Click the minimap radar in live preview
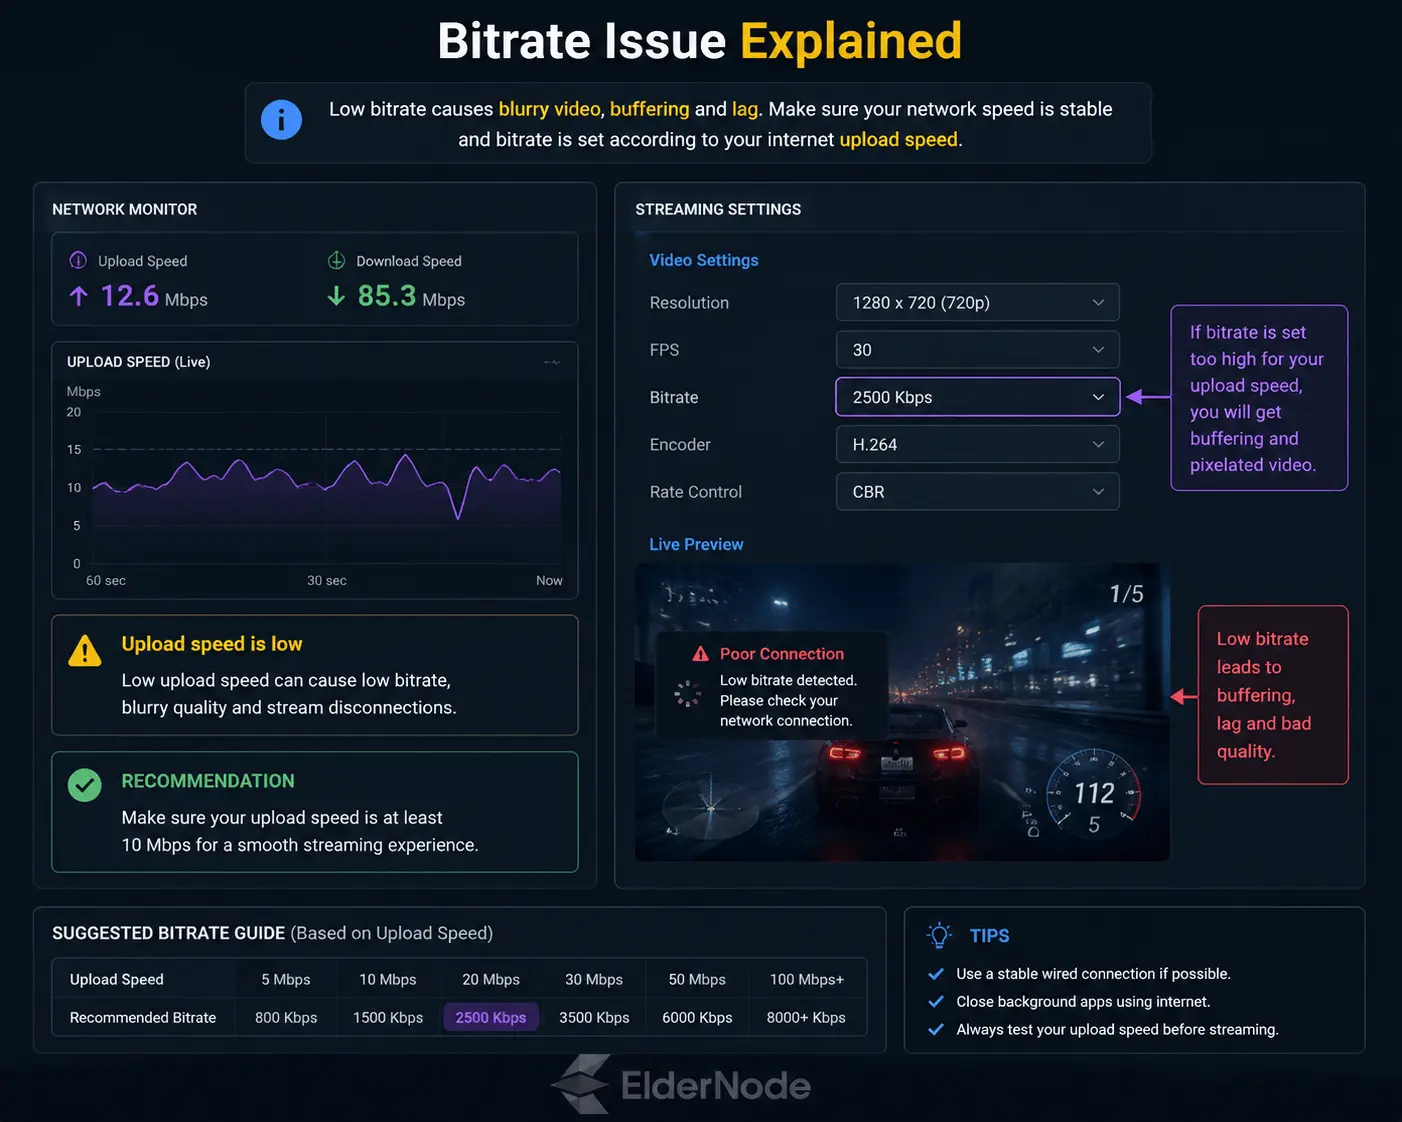This screenshot has width=1402, height=1122. pos(711,807)
